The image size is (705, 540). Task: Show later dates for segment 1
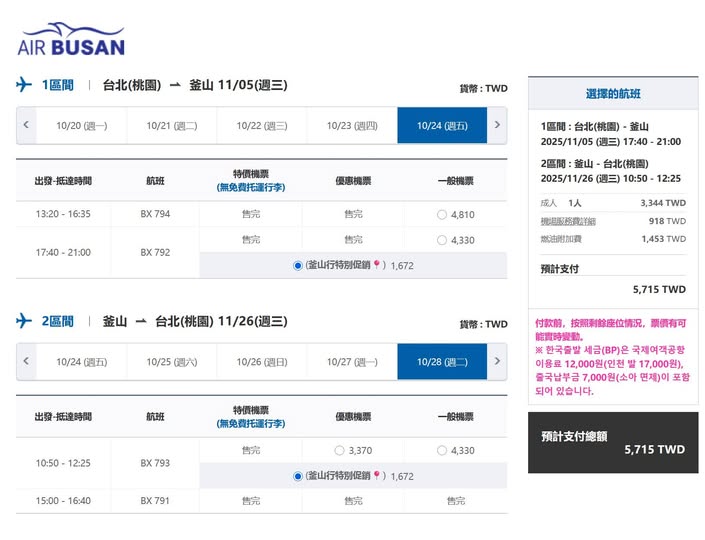tap(497, 126)
